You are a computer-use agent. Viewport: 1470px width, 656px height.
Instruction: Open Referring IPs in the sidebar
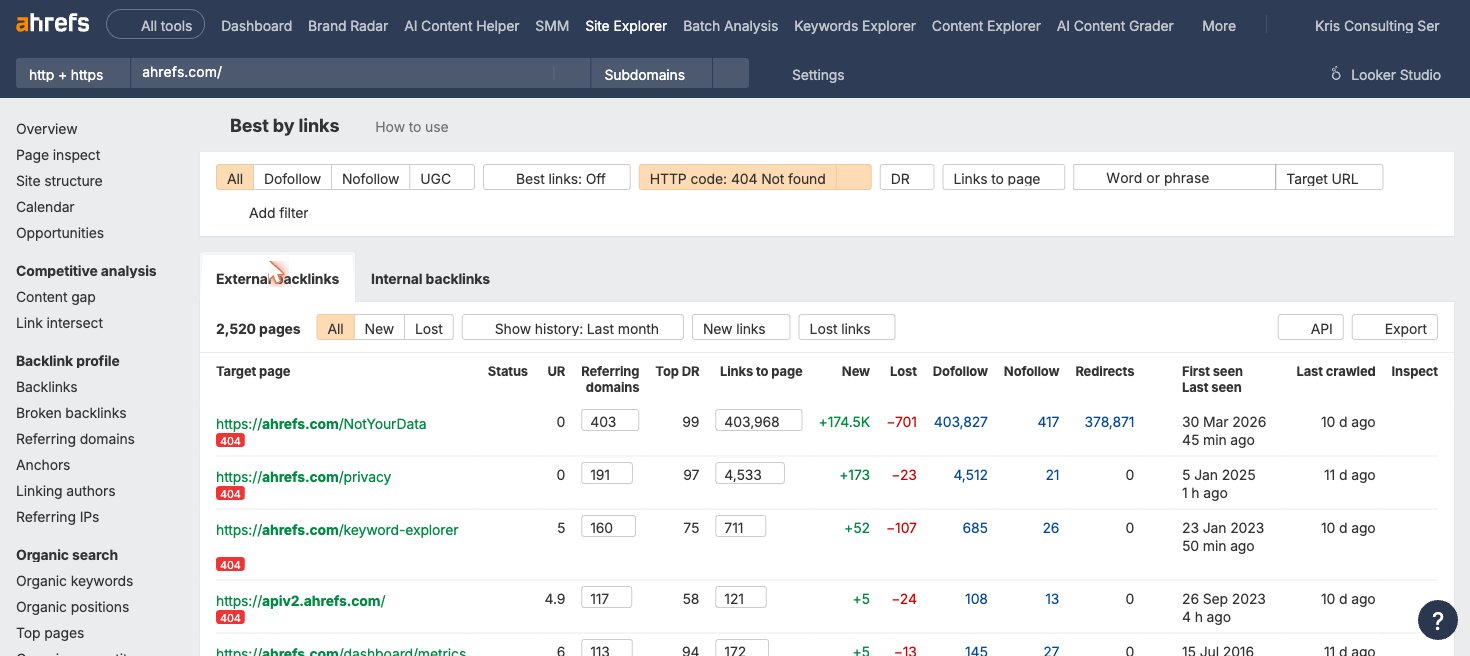[57, 517]
